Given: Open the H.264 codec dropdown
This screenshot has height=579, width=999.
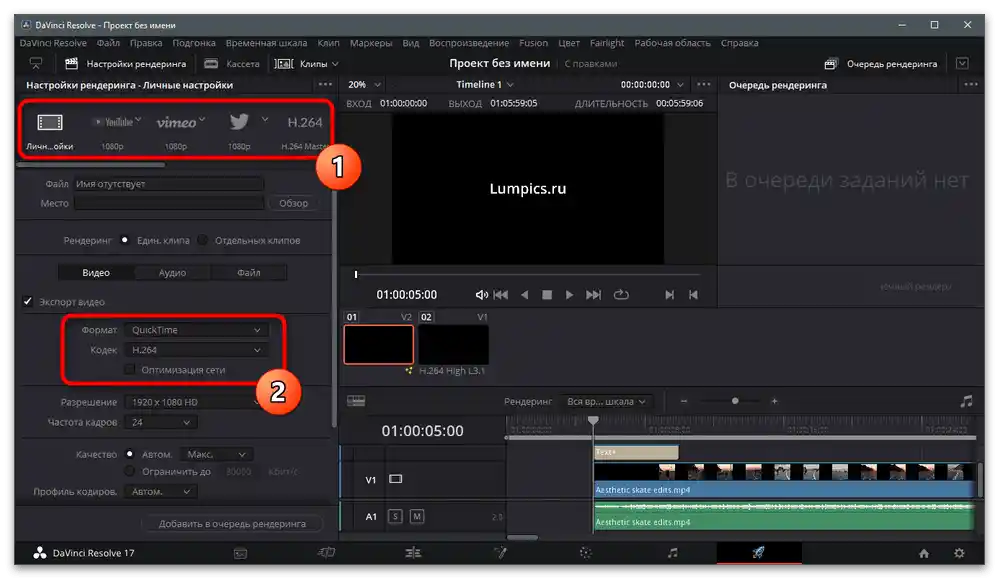Looking at the screenshot, I should coord(196,350).
